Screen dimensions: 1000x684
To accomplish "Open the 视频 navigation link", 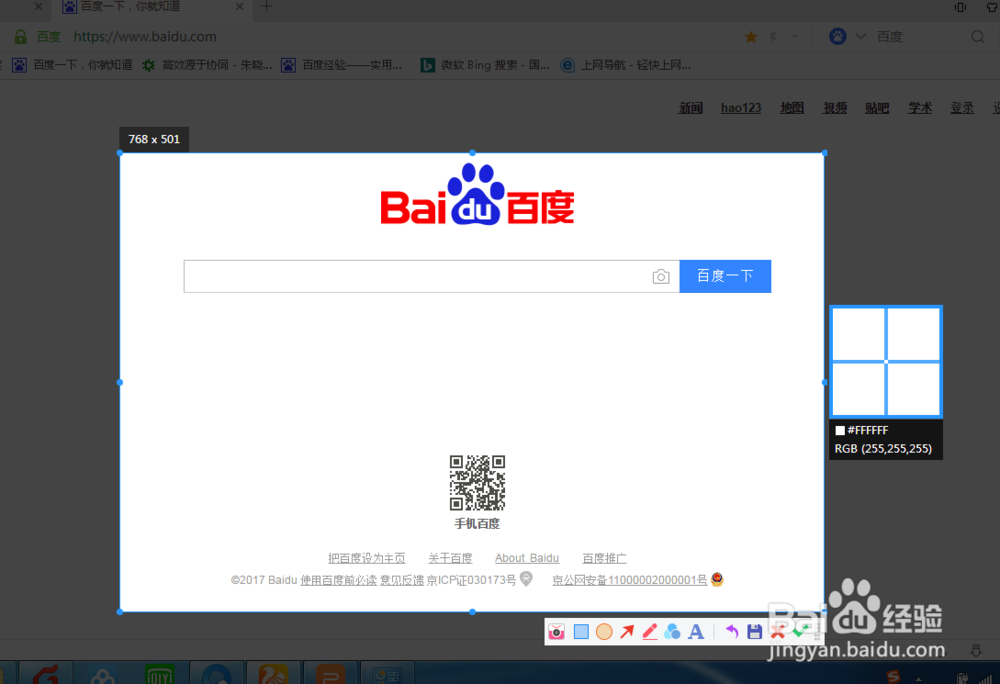I will (835, 108).
